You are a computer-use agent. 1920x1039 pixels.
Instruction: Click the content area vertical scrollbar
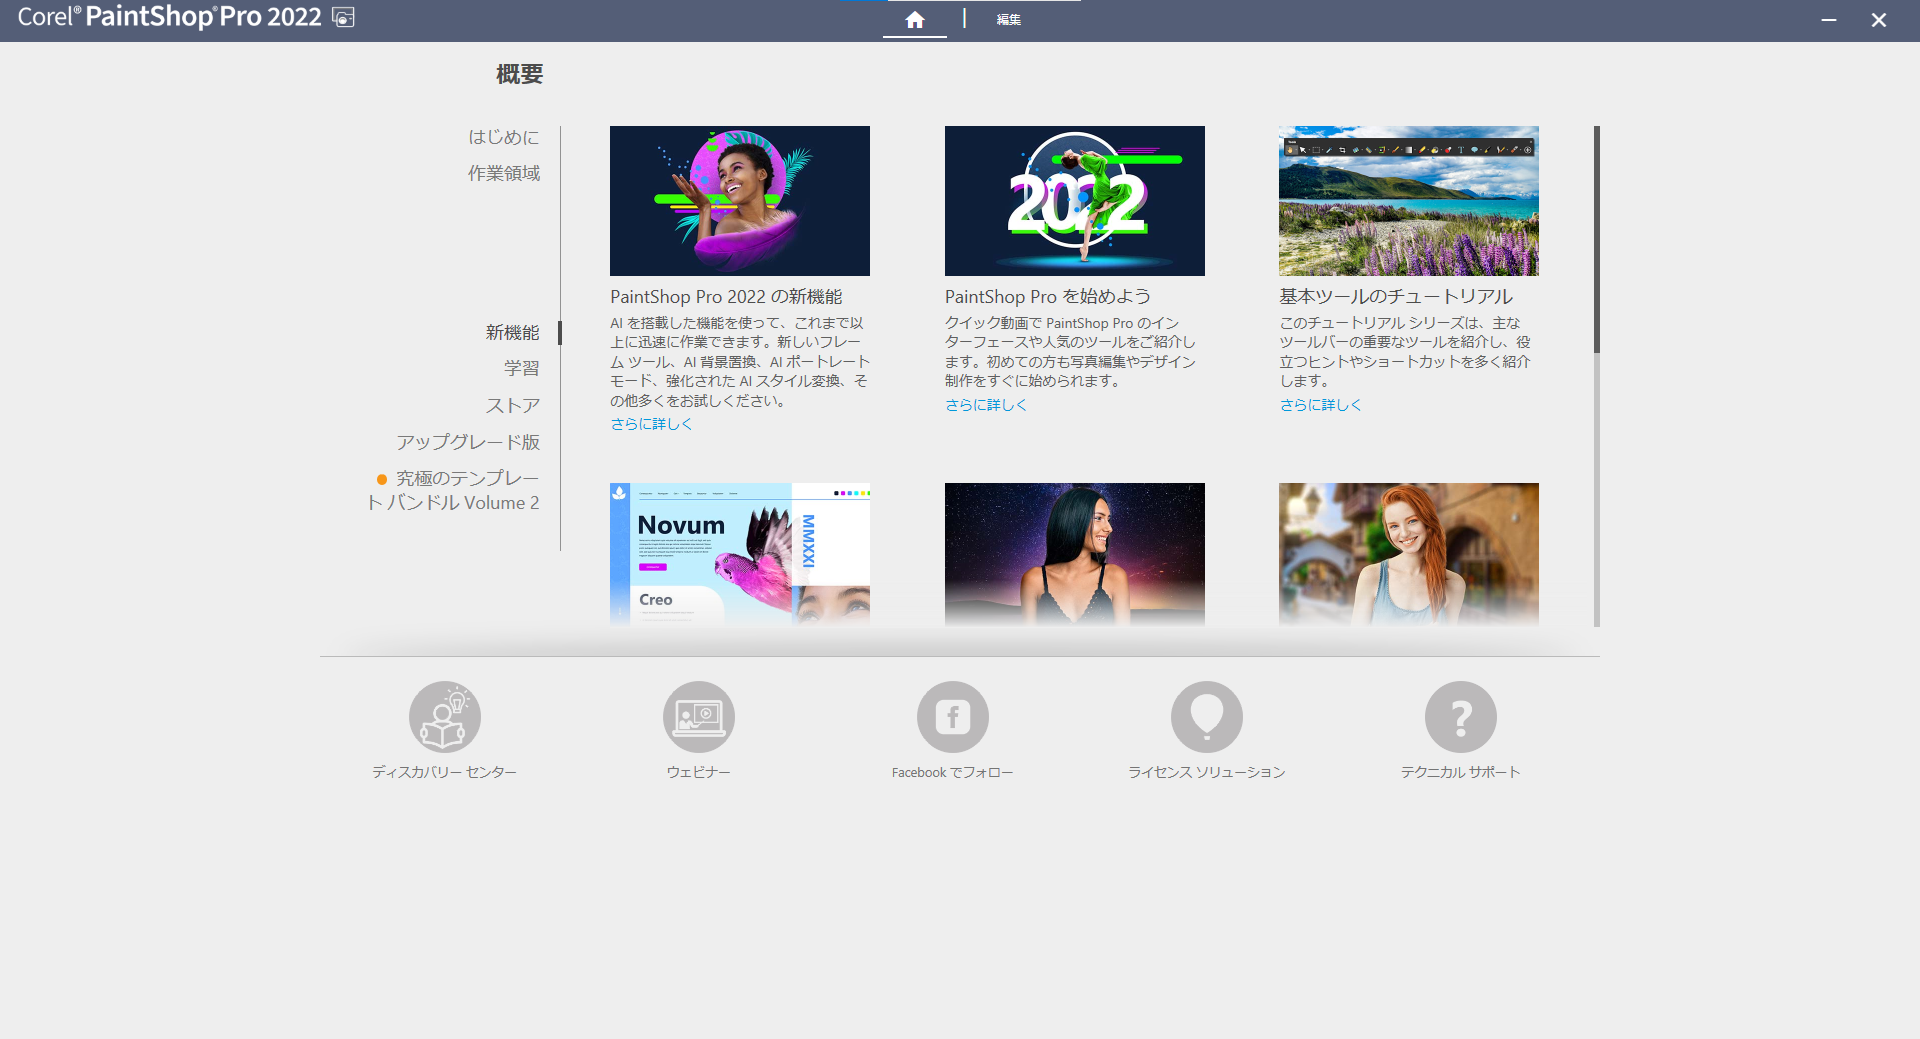point(1597,240)
